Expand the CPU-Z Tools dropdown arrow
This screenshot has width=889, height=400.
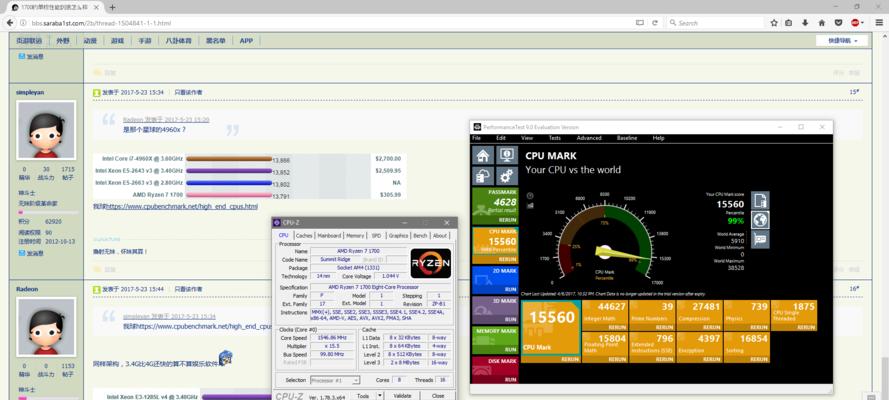point(380,395)
